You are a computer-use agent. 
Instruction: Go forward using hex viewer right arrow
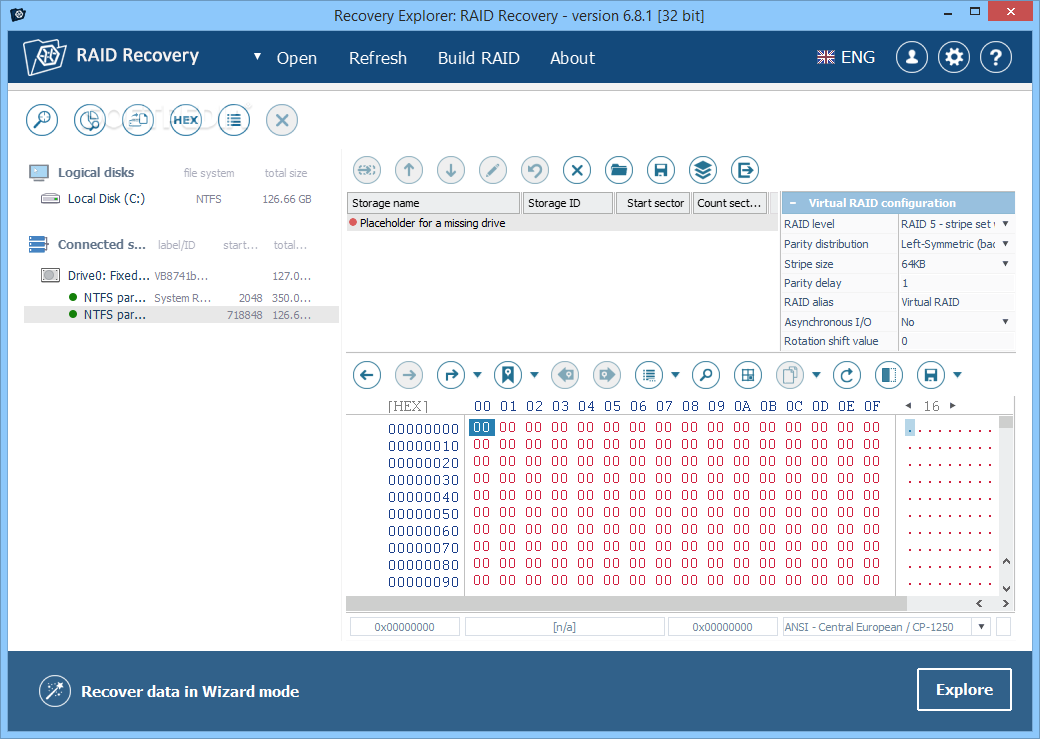tap(409, 375)
